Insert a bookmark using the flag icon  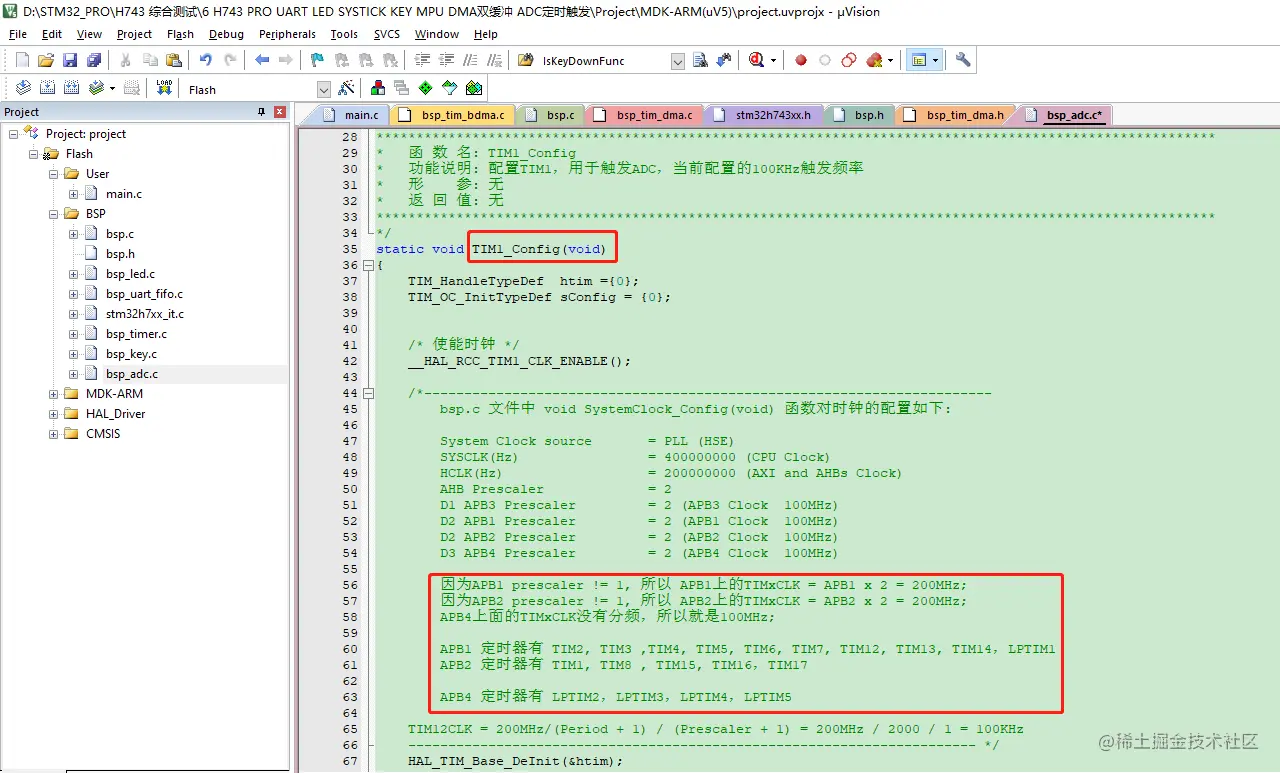(317, 60)
